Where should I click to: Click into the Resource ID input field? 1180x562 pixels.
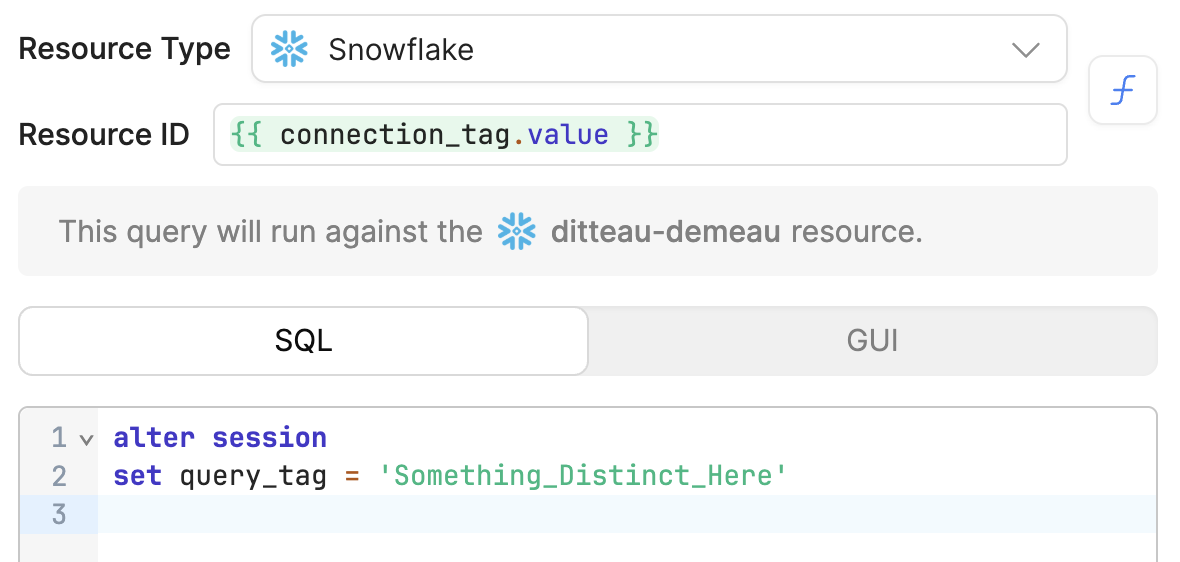[x=640, y=135]
